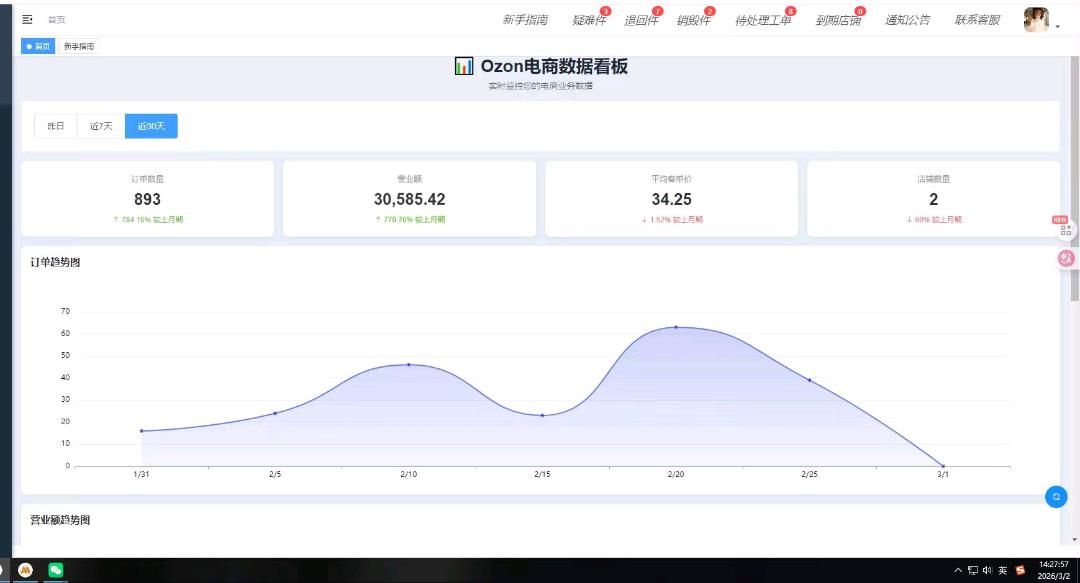Image resolution: width=1080 pixels, height=583 pixels.
Task: Collapse the sidebar with the hamburger icon
Action: click(x=27, y=19)
